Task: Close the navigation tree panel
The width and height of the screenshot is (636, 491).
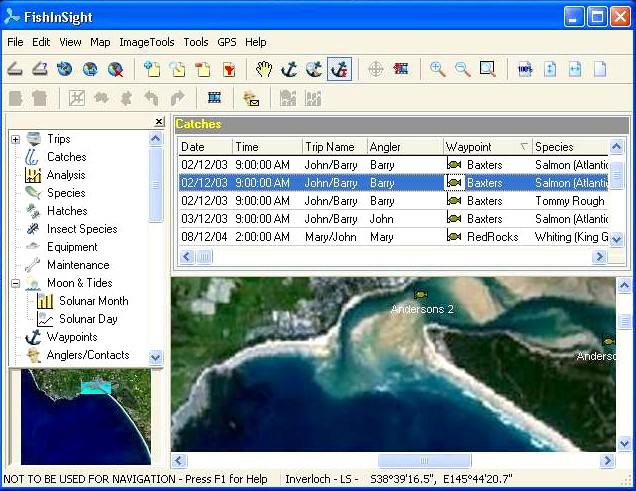Action: pyautogui.click(x=159, y=121)
